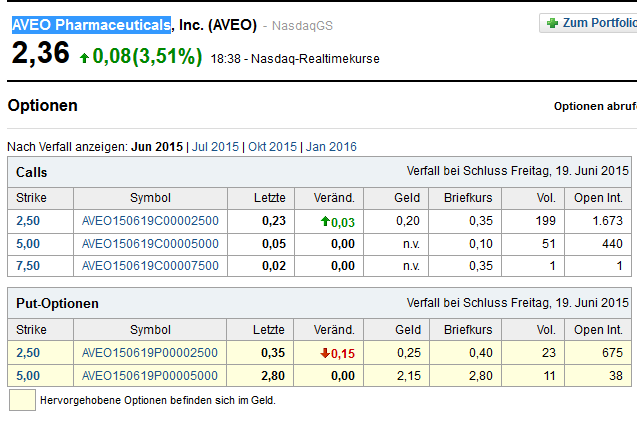This screenshot has height=421, width=637.
Task: Select the Jul 2015 expiry tab
Action: 215,147
